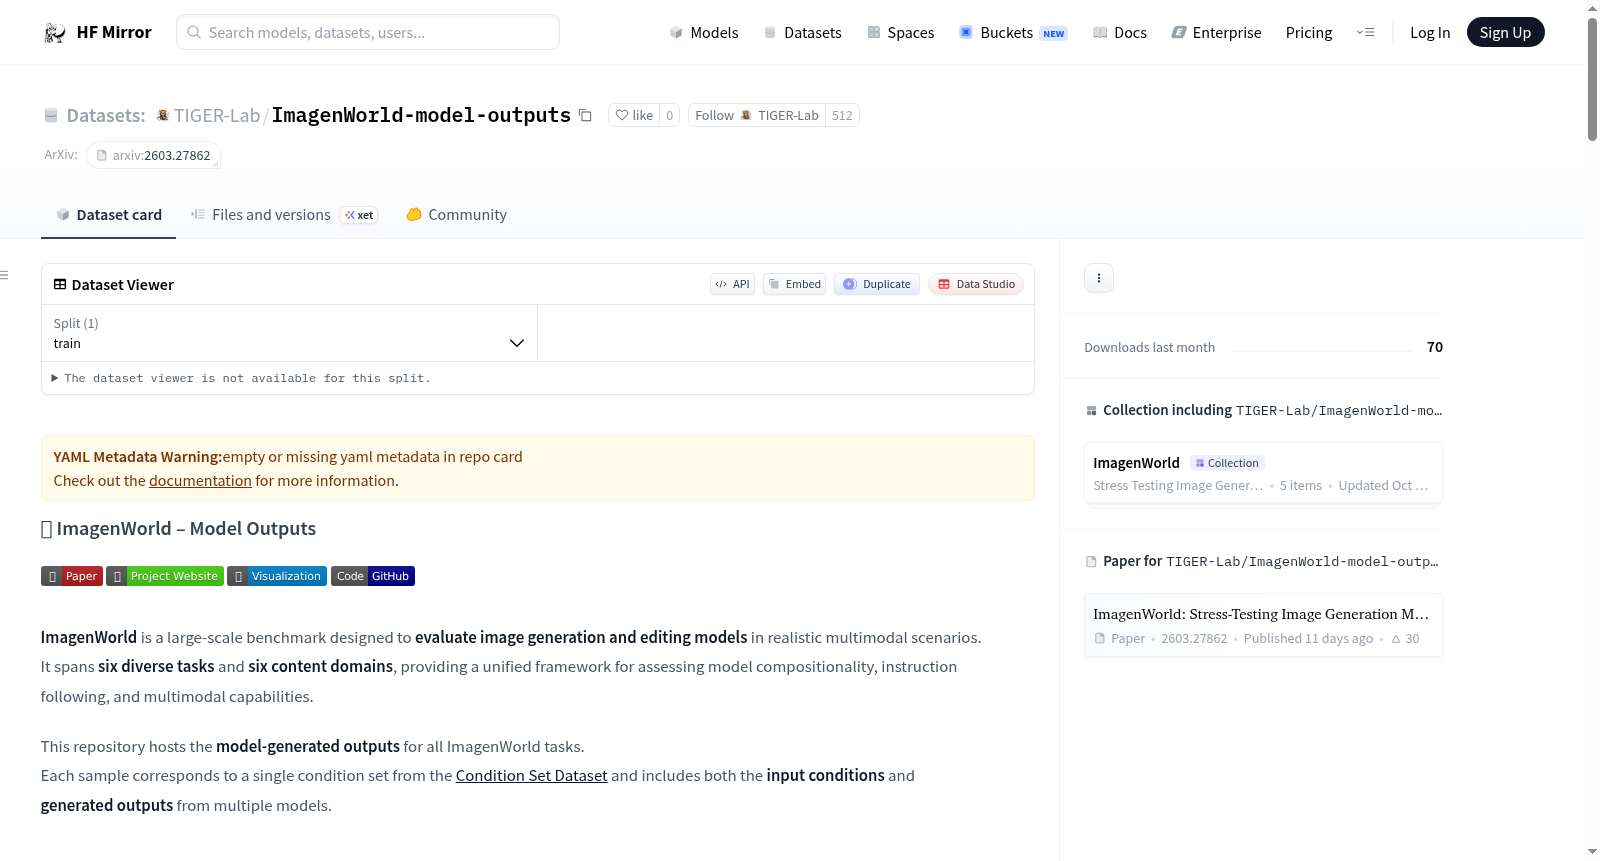Open the navigation overflow menu icon
The image size is (1600, 861).
point(1365,33)
